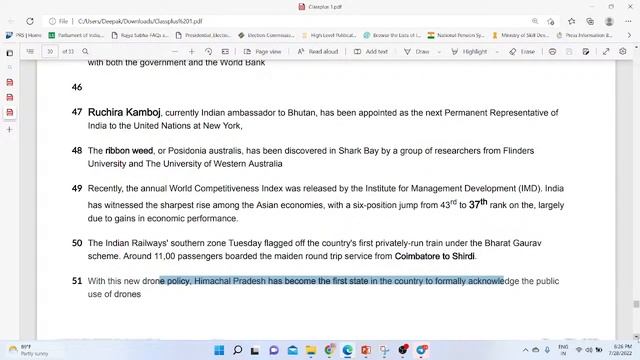The width and height of the screenshot is (640, 360).
Task: Open High Level Political bookmark
Action: pos(329,36)
